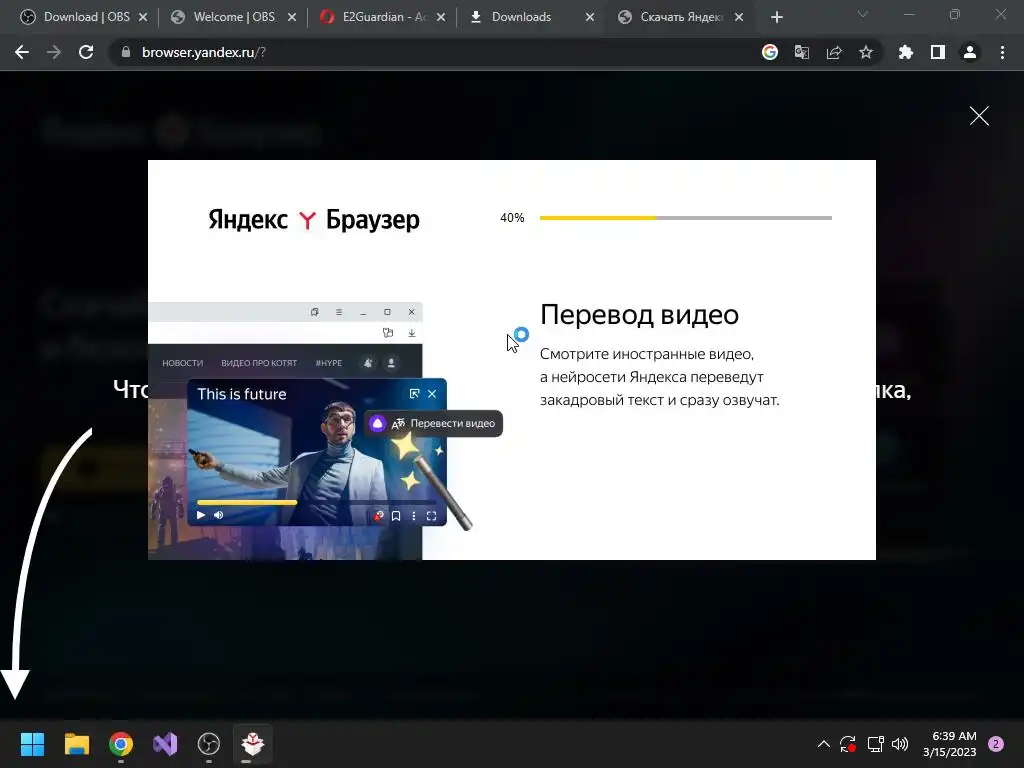Click the Перевести видео button in illustration
The width and height of the screenshot is (1024, 768).
(434, 423)
